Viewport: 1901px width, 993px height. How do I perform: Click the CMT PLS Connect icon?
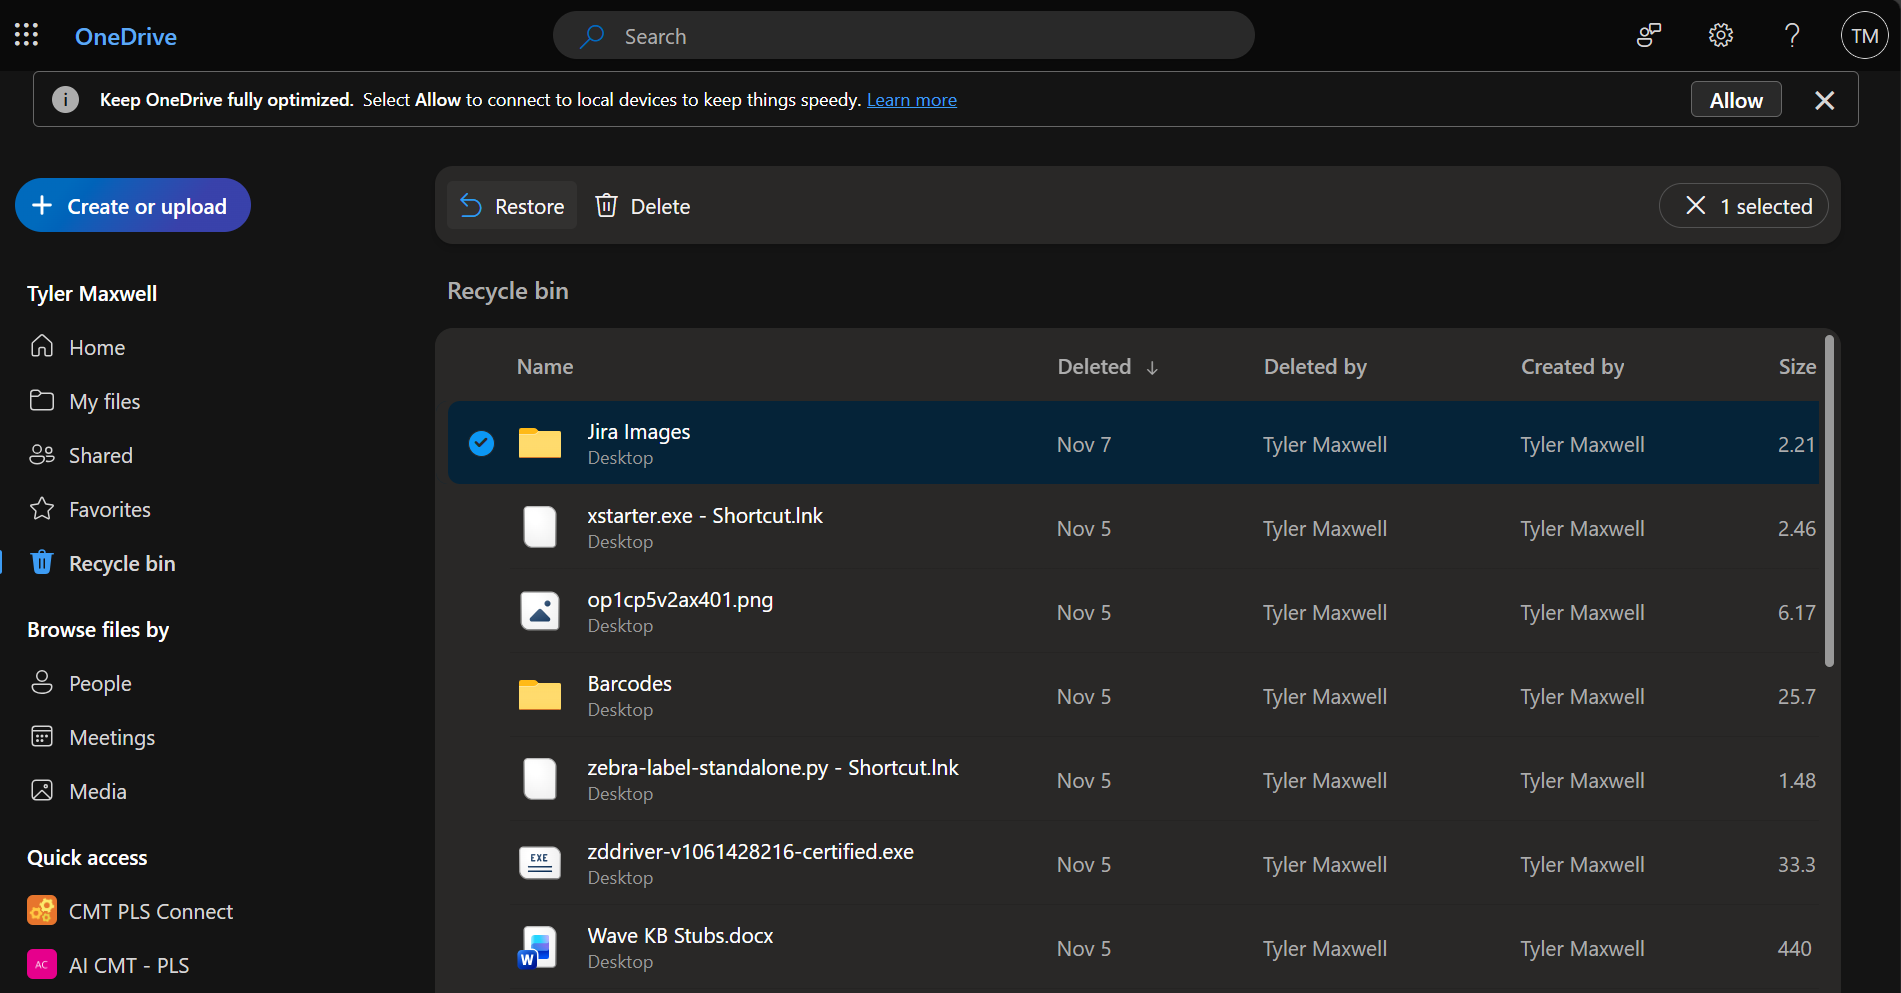(x=42, y=911)
